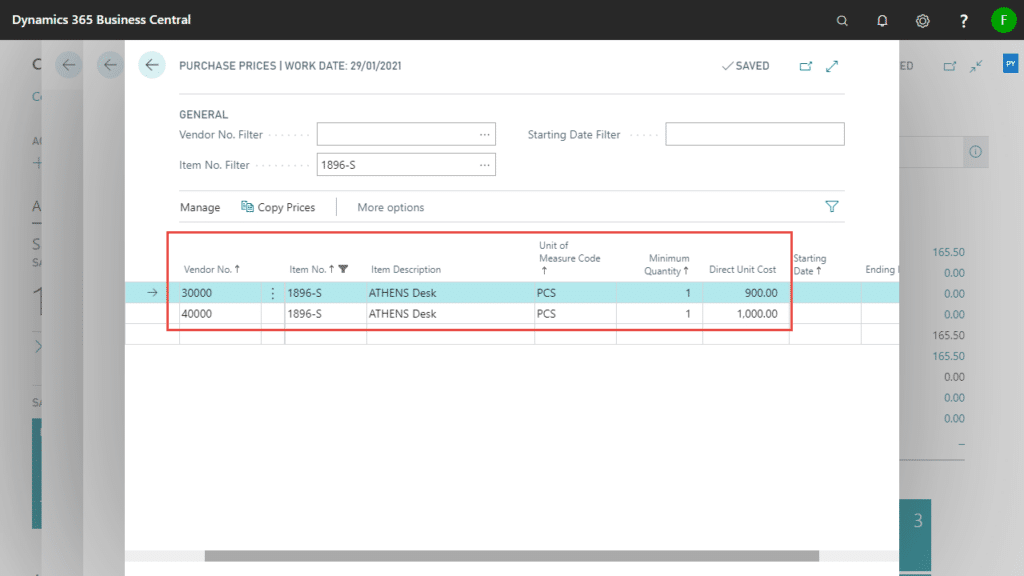
Task: Expand Purchase Prices page to full width
Action: pyautogui.click(x=832, y=66)
